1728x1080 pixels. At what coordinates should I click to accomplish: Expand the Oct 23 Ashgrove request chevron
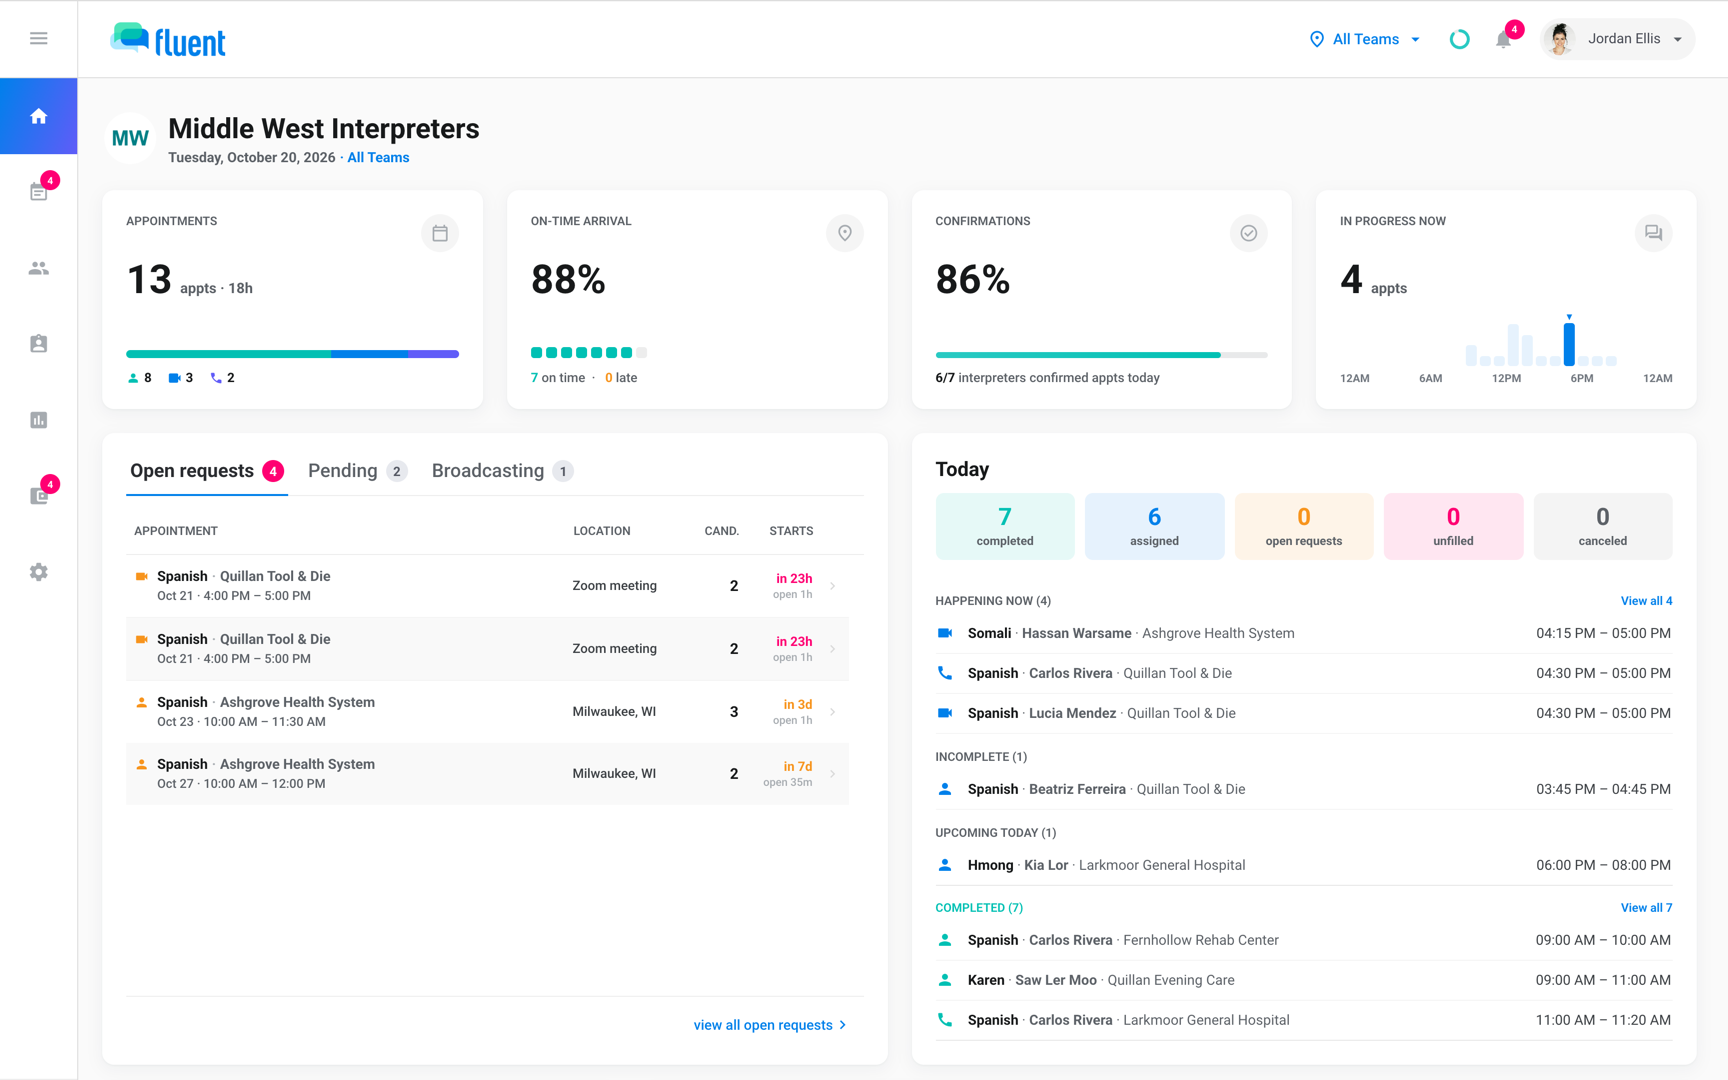[x=833, y=712]
